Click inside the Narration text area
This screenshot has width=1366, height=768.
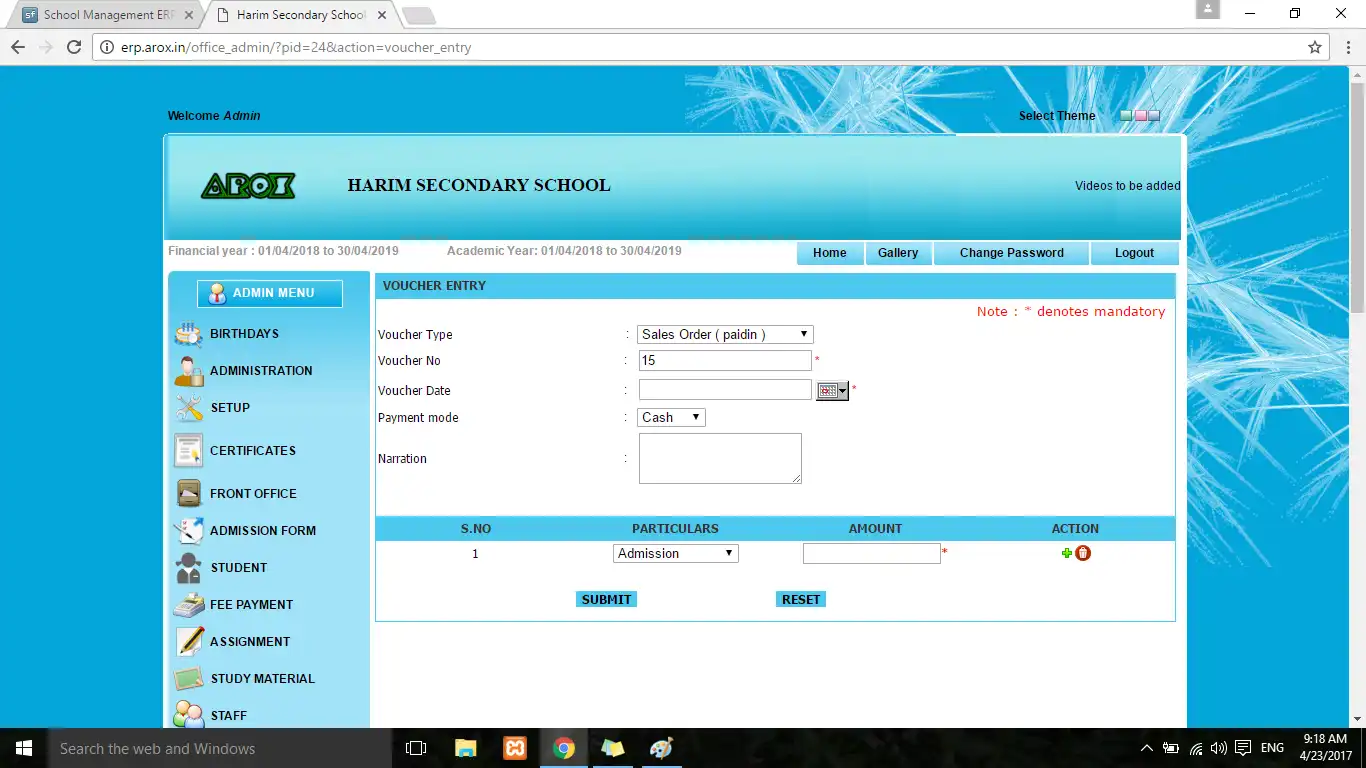pyautogui.click(x=719, y=458)
